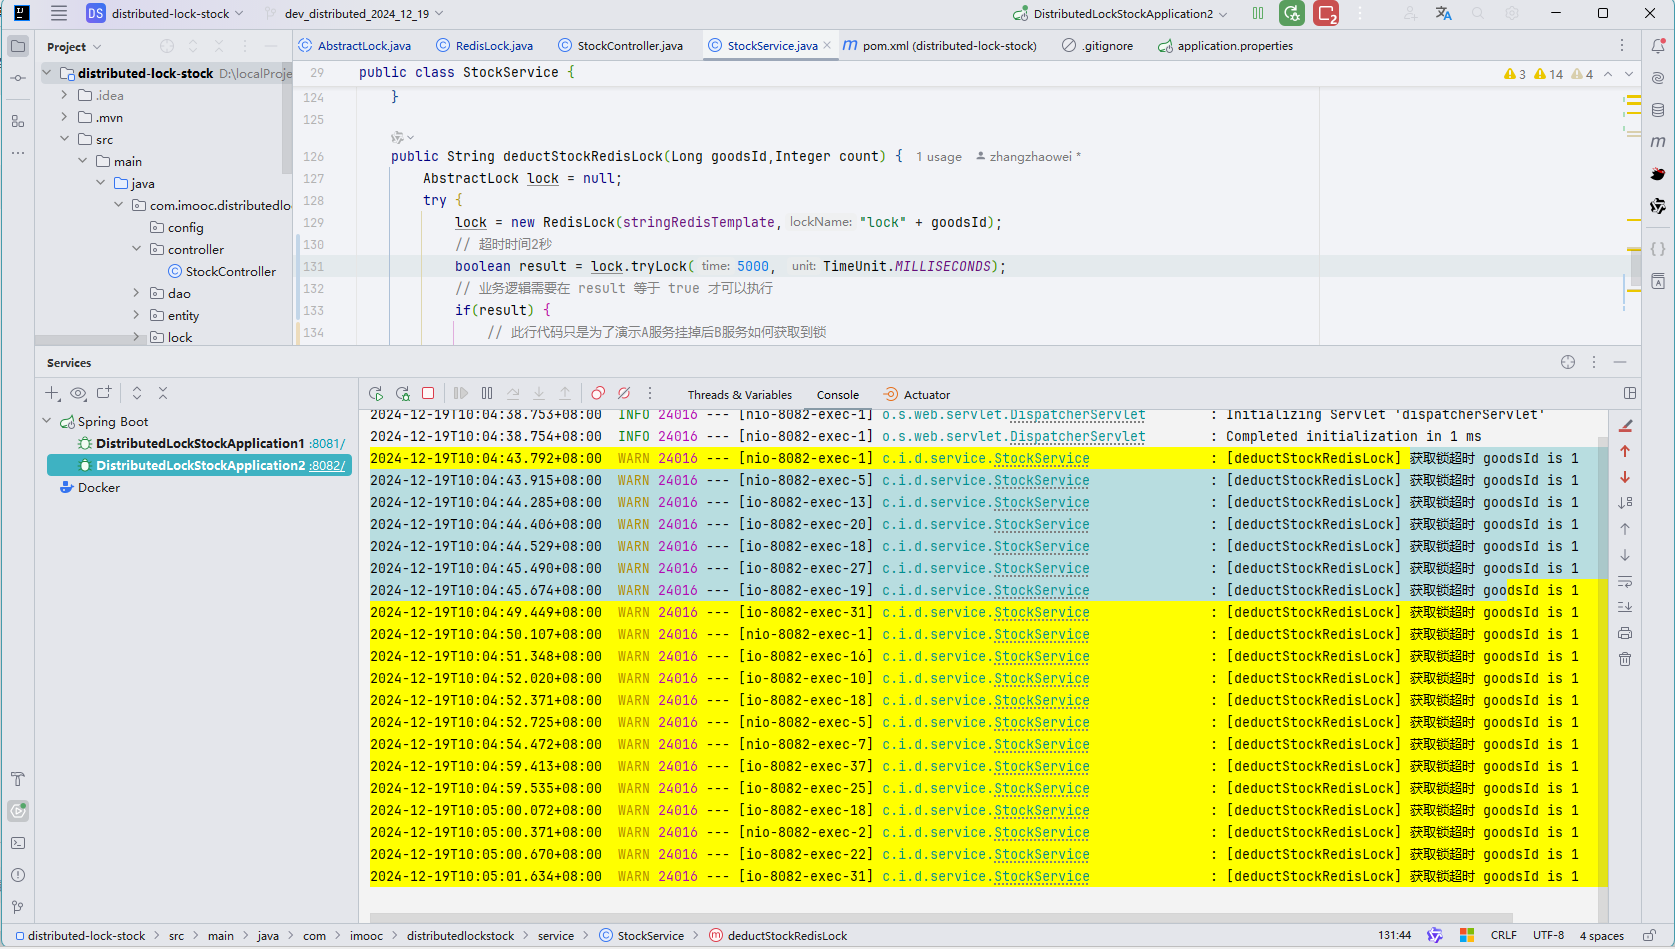Switch to Console tab
This screenshot has width=1675, height=949.
pyautogui.click(x=838, y=395)
